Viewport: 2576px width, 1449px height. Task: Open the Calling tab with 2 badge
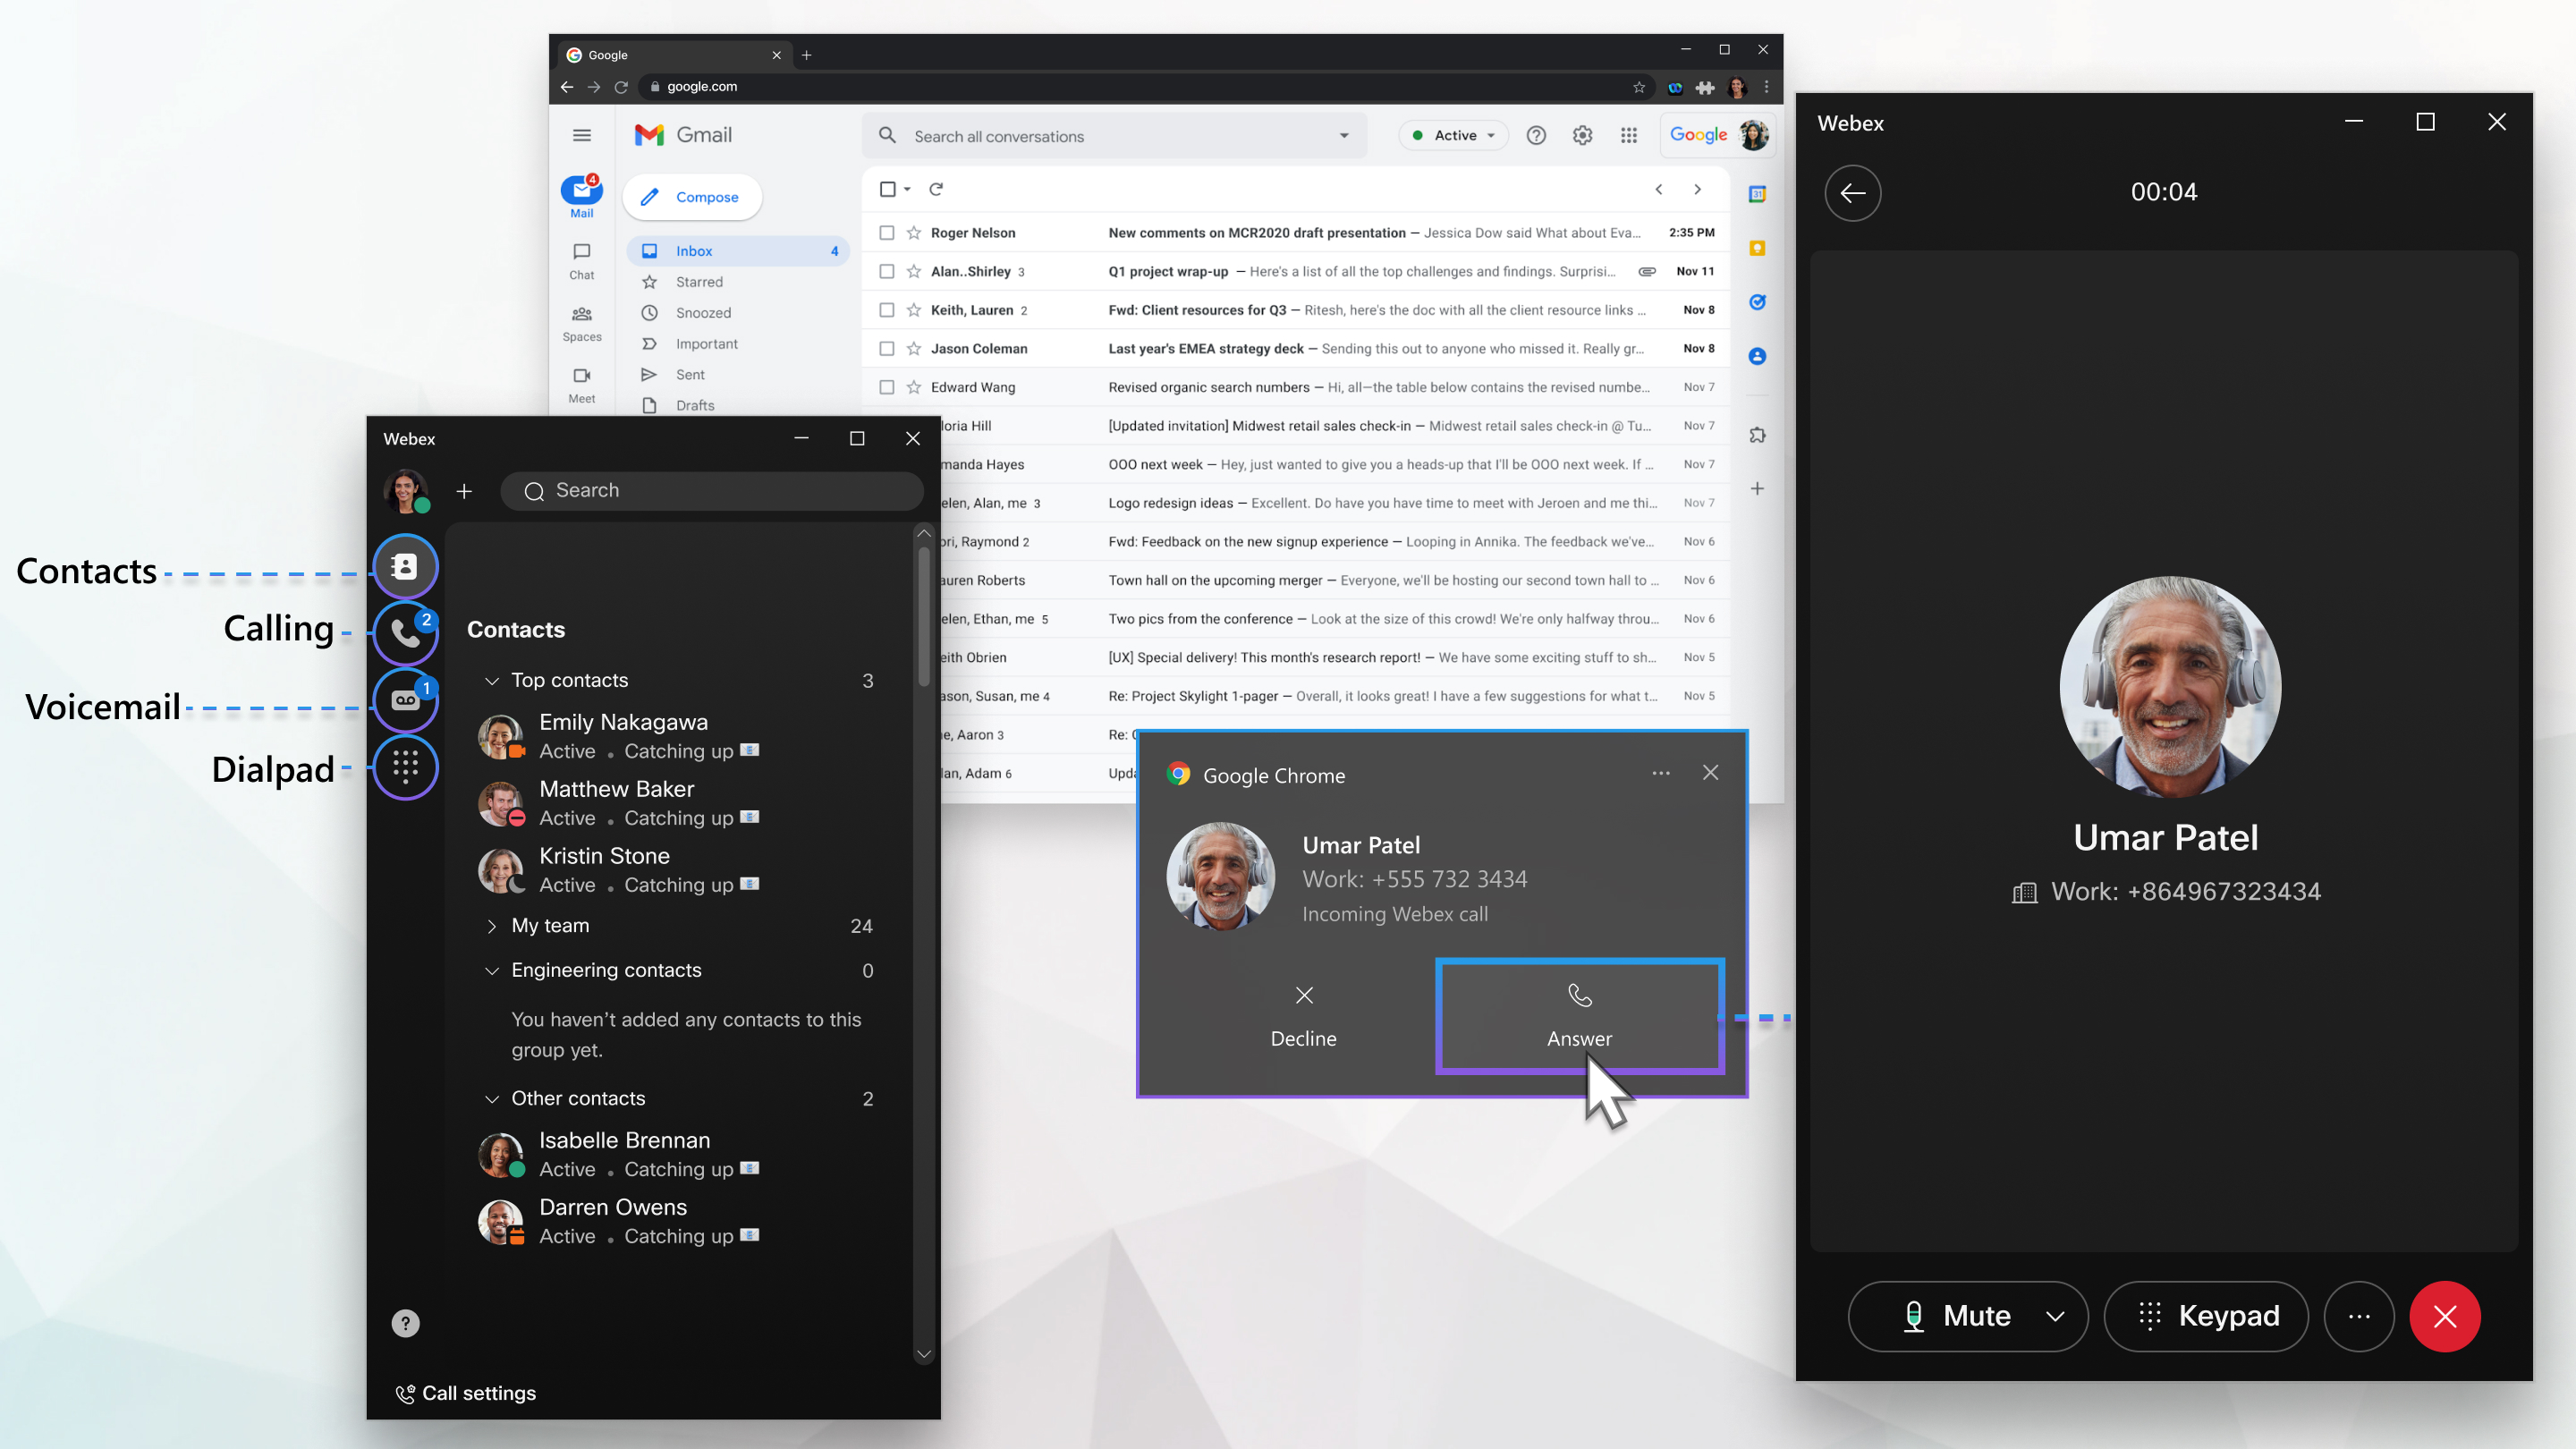click(x=405, y=633)
